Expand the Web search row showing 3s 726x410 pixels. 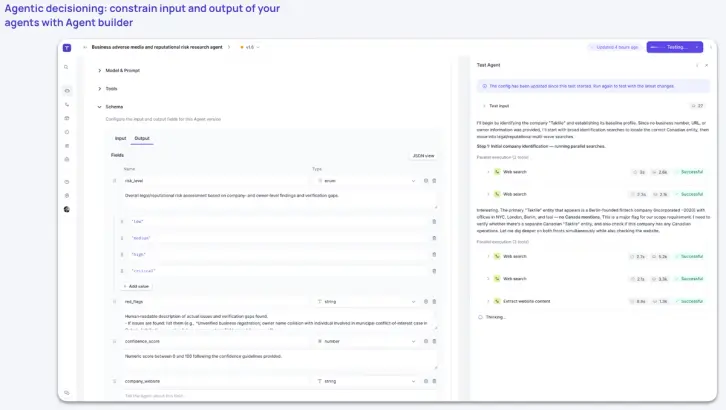488,172
